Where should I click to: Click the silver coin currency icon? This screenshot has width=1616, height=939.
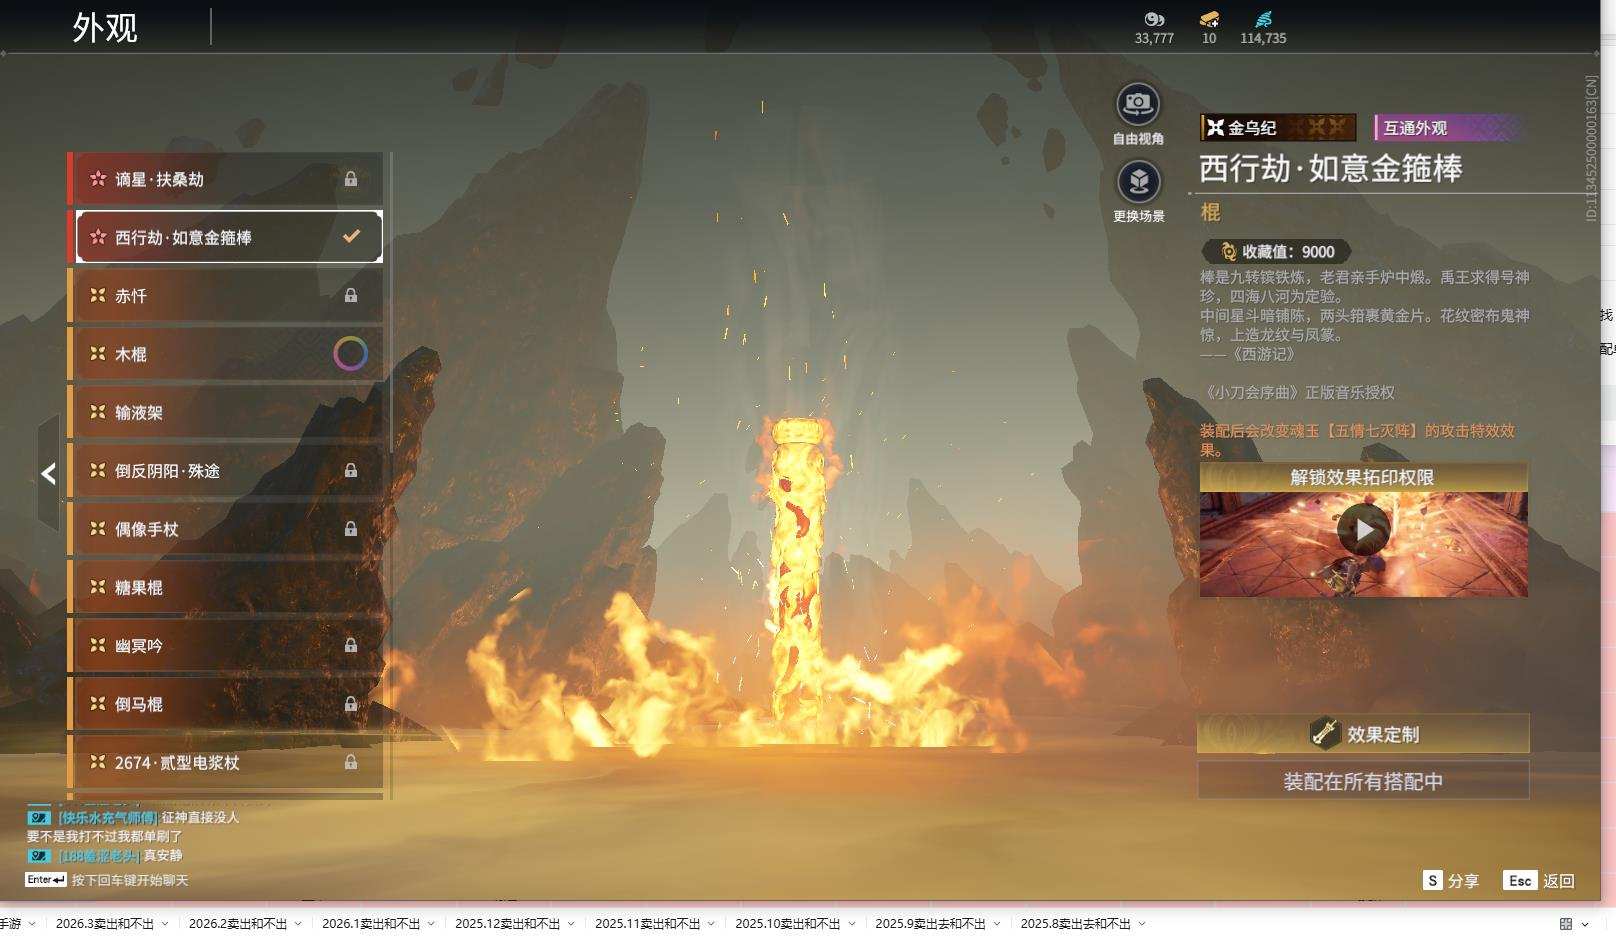pos(1154,19)
